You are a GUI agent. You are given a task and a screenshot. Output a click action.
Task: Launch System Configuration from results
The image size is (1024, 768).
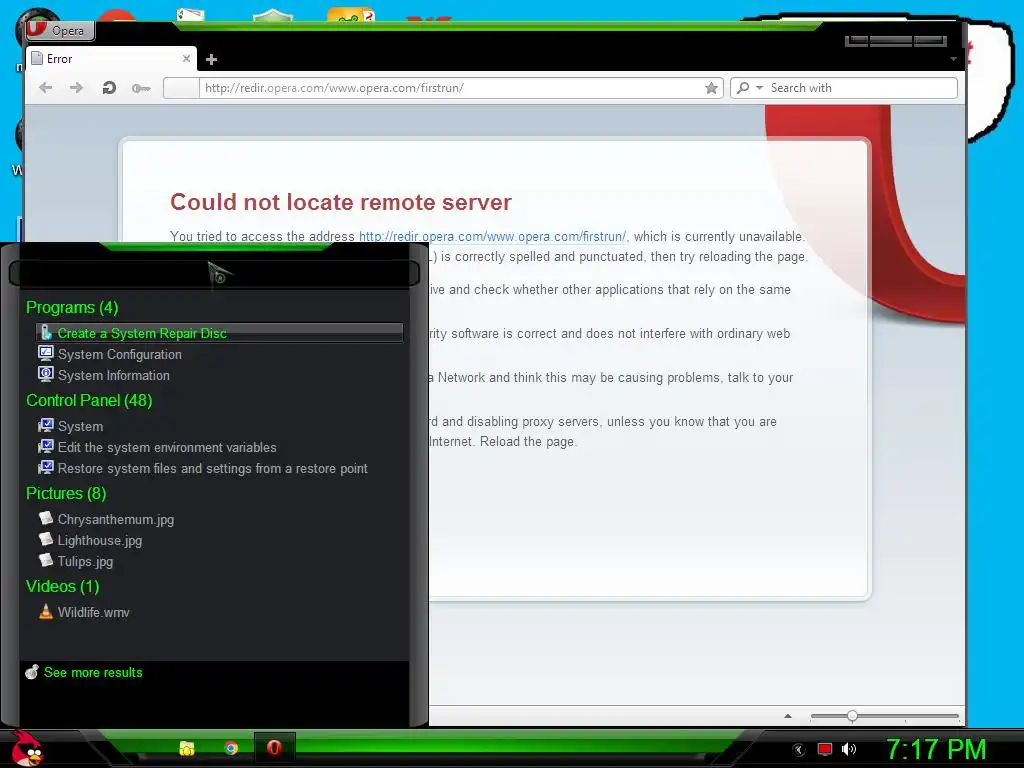[x=120, y=355]
